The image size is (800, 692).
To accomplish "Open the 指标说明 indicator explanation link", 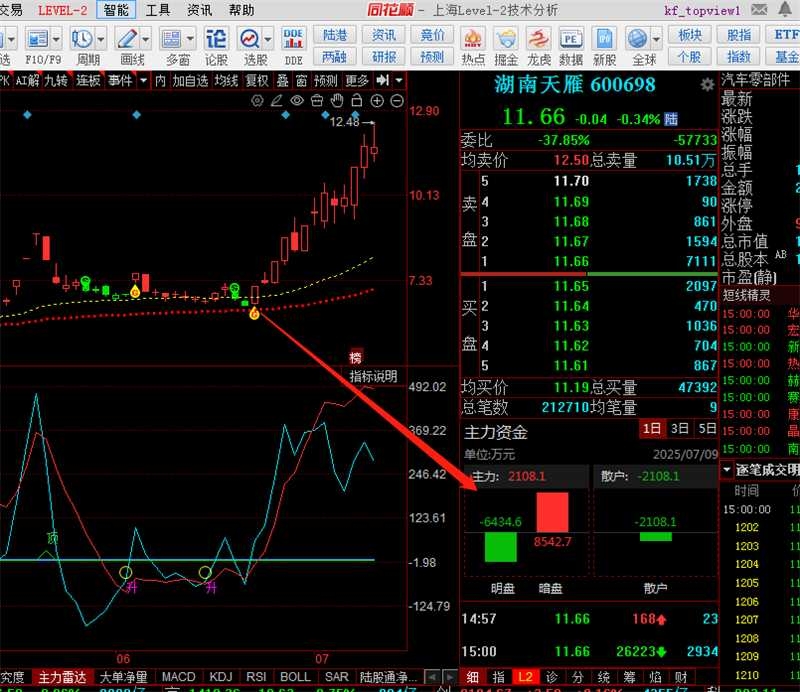I will 373,377.
